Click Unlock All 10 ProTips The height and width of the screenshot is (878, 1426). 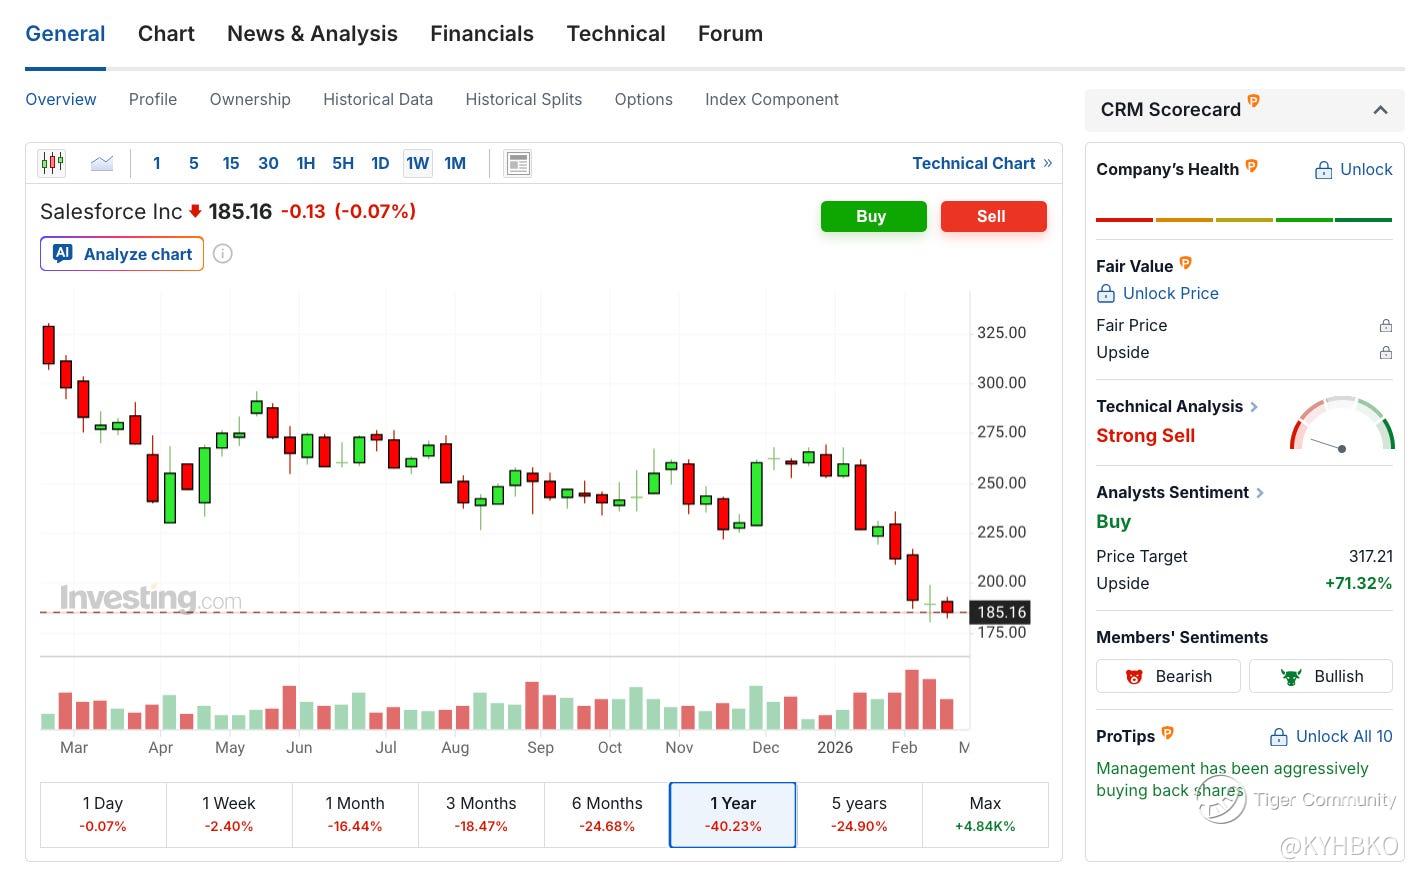point(1331,737)
